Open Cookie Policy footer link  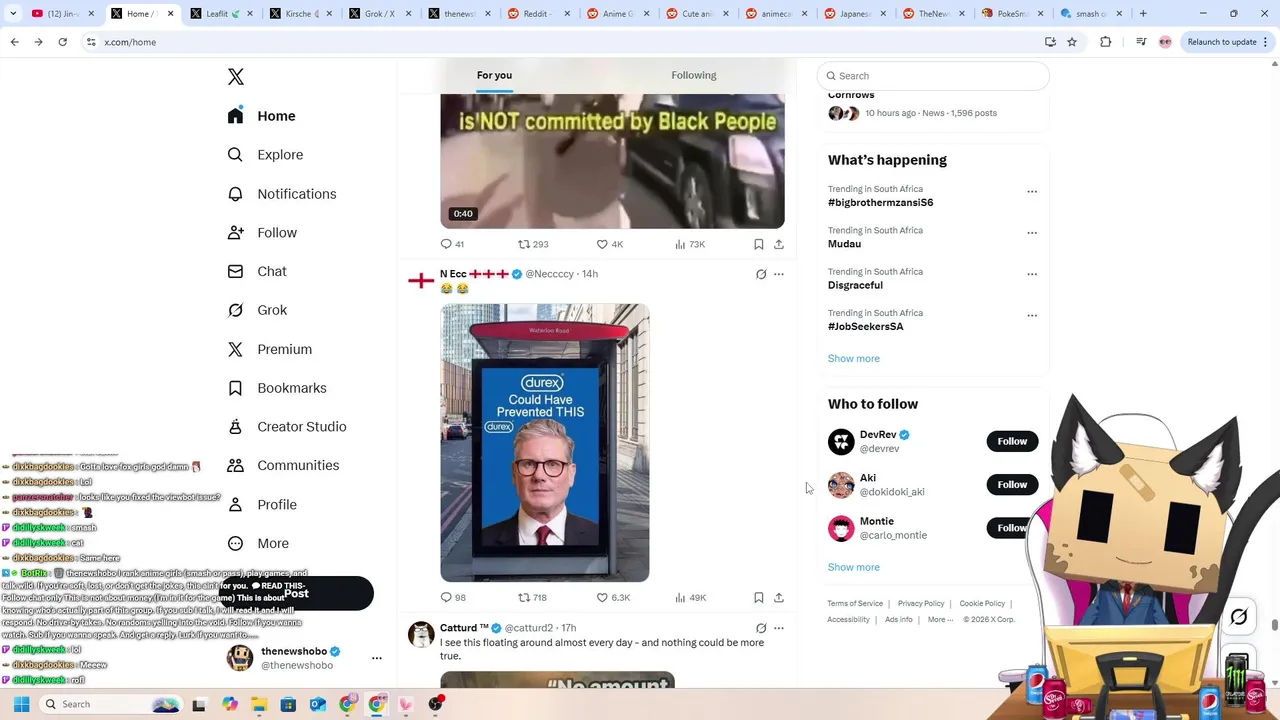tap(982, 604)
